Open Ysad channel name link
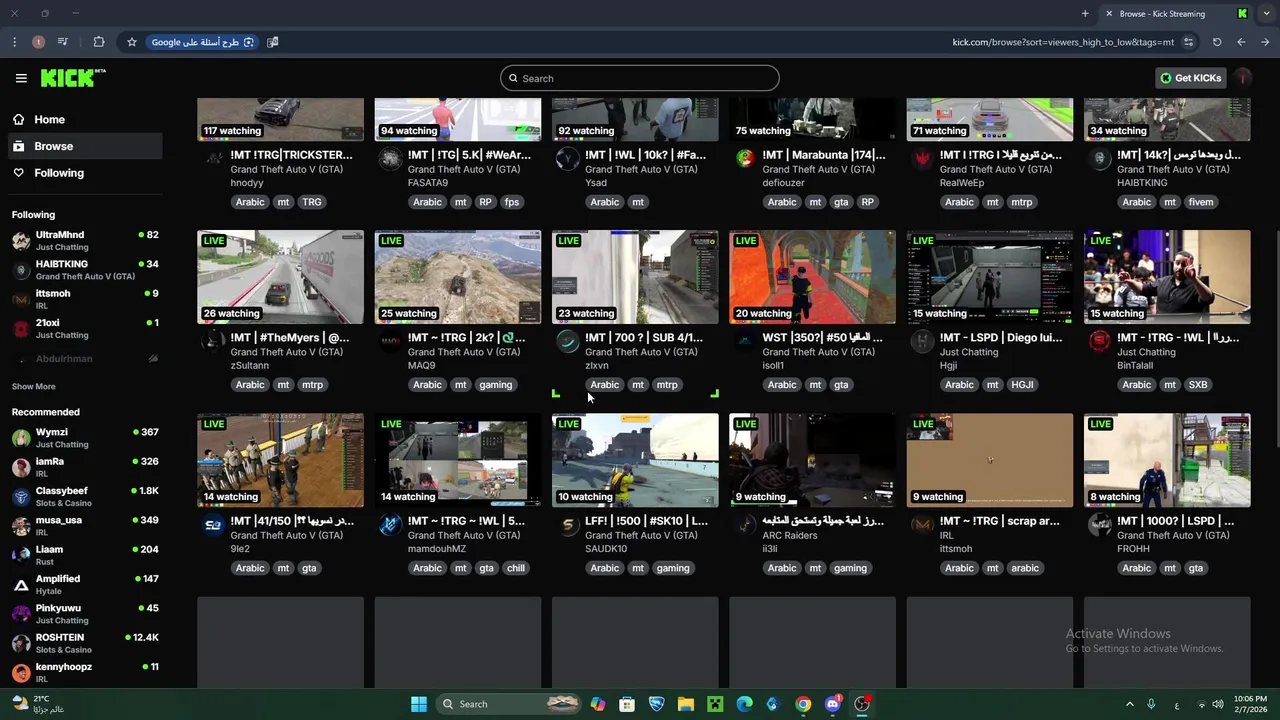1280x720 pixels. pos(596,183)
